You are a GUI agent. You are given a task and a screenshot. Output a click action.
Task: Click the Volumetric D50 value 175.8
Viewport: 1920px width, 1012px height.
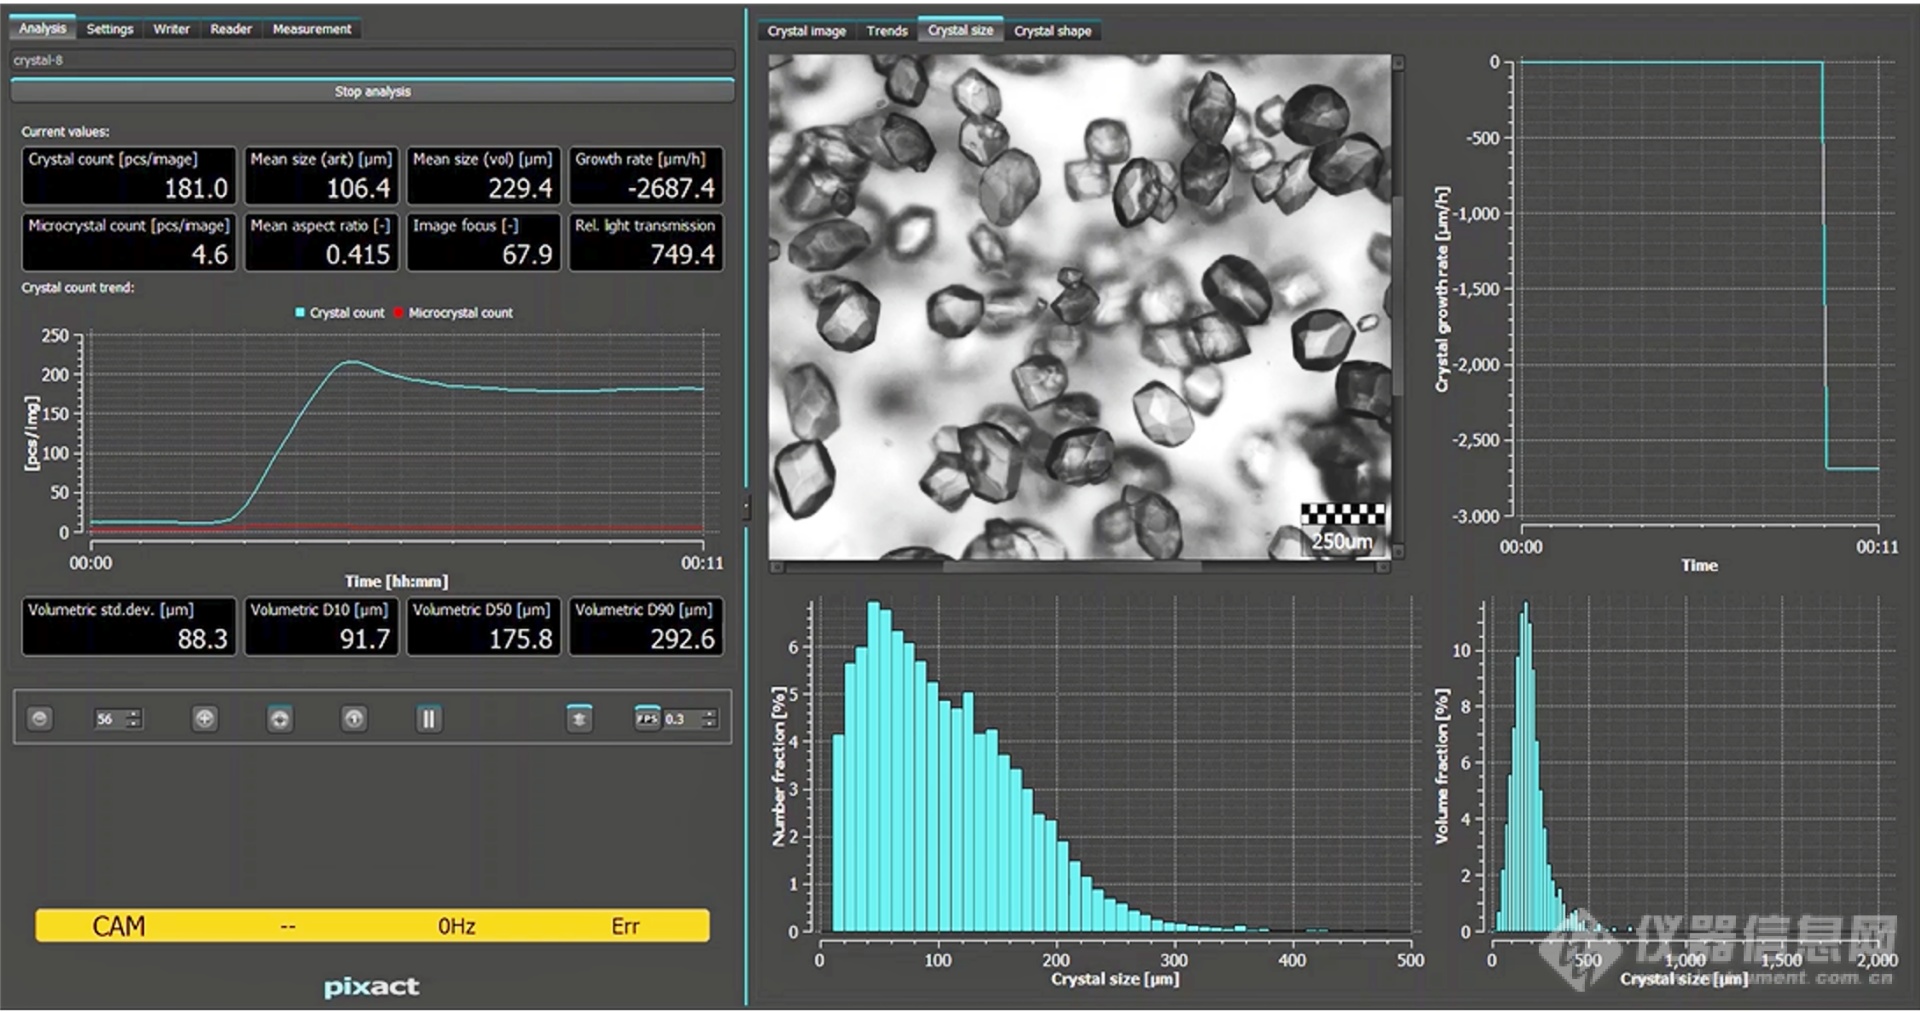coord(520,639)
